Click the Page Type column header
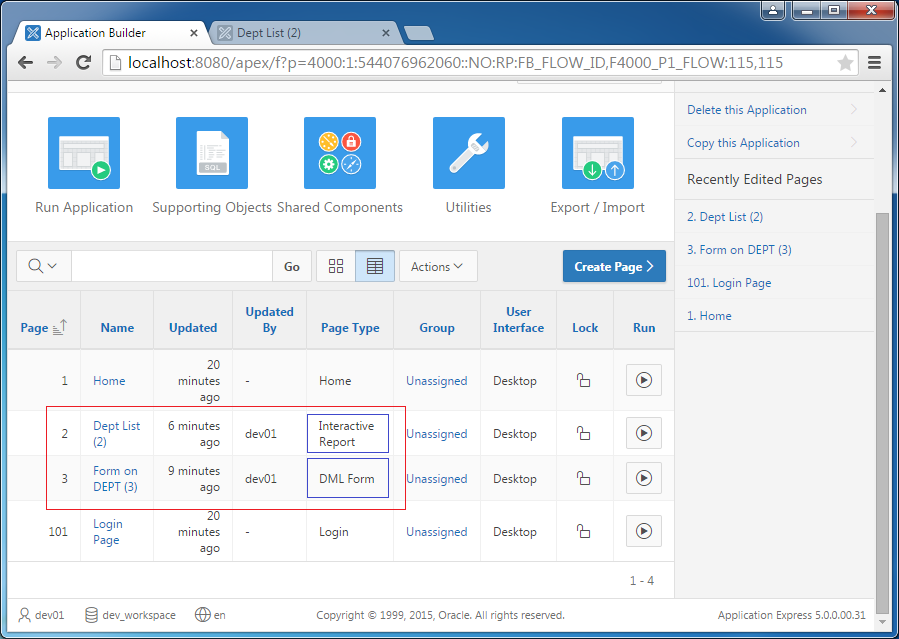Viewport: 899px width, 639px height. coord(350,328)
